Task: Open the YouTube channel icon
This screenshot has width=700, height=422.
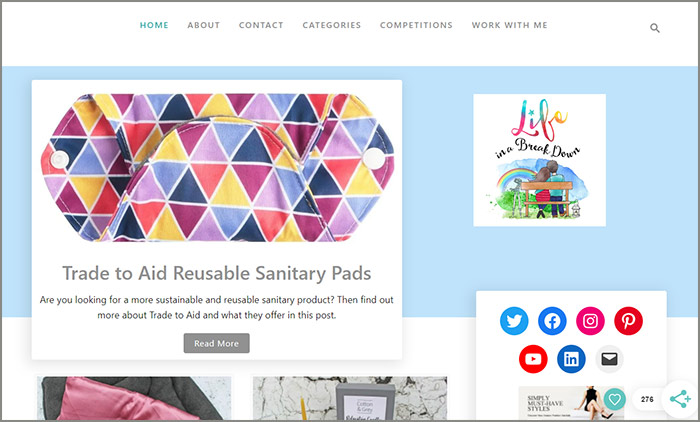Action: (x=533, y=359)
